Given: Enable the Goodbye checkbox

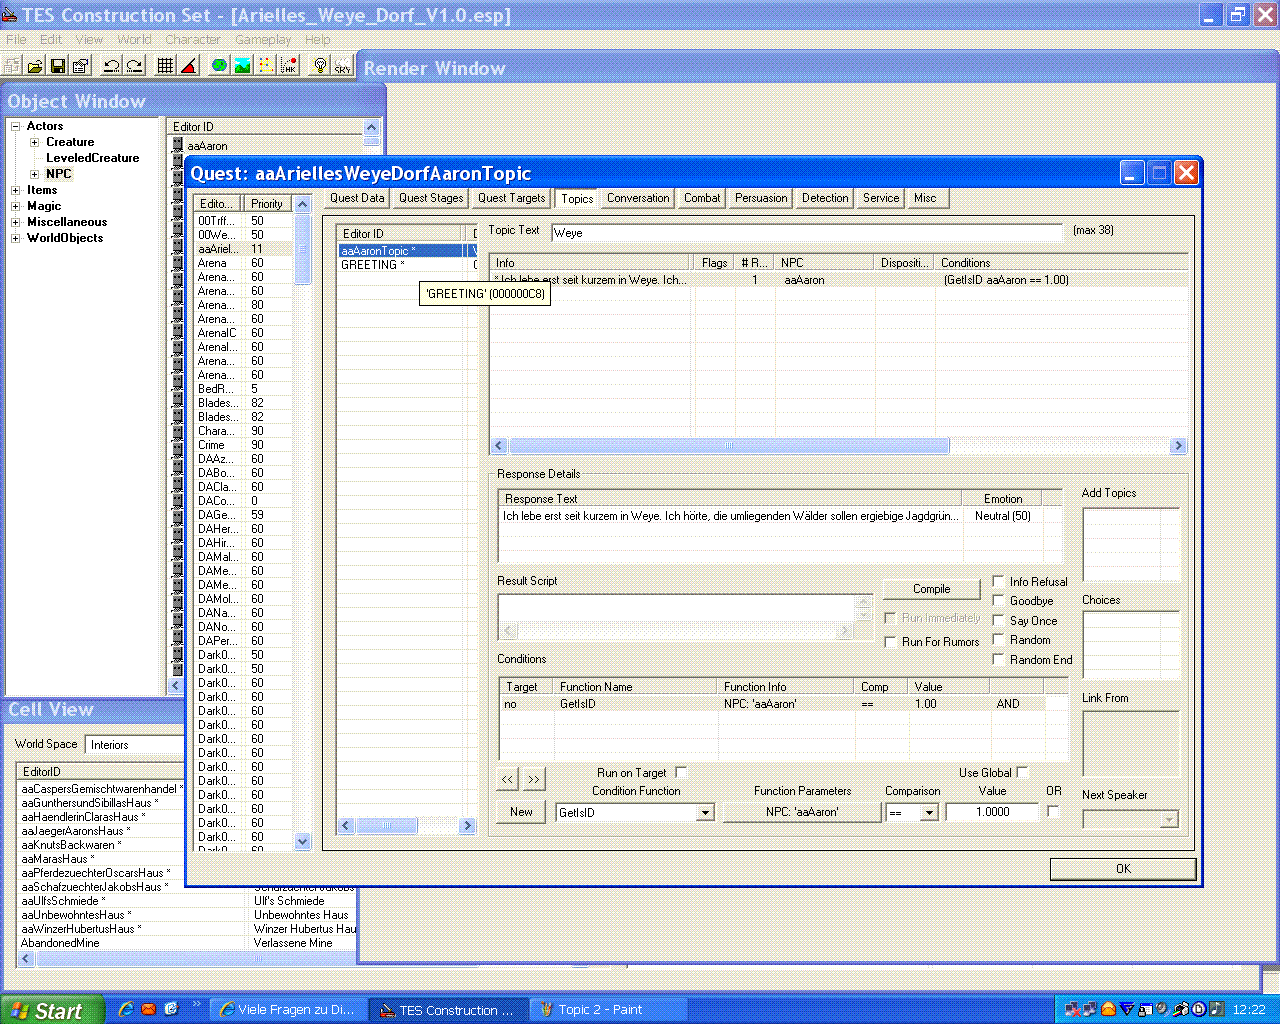Looking at the screenshot, I should [x=998, y=600].
